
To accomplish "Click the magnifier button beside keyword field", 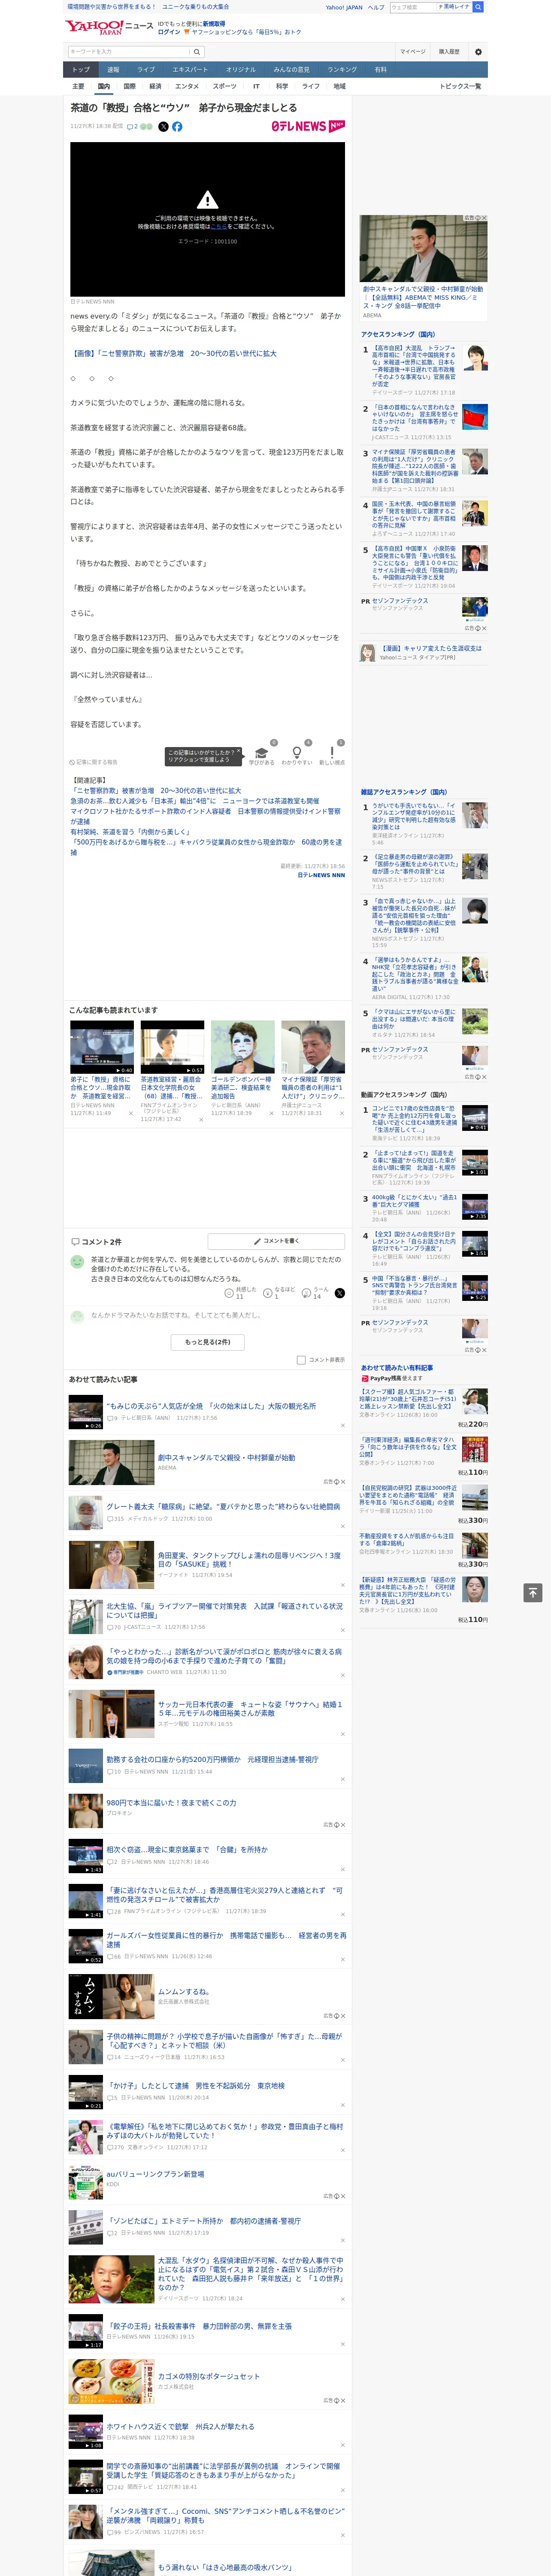I will point(197,52).
